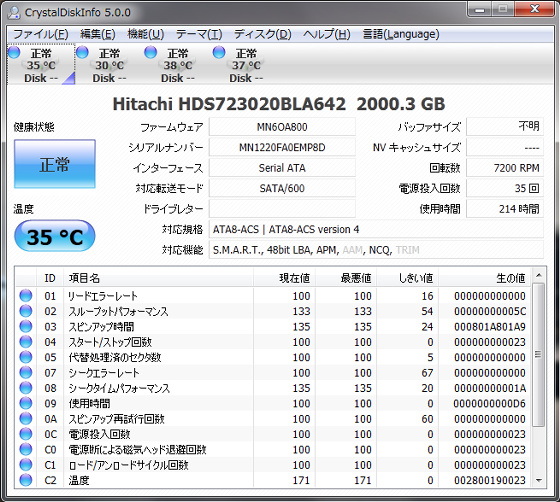Click the serial number field MN1220FA0EMP8D
This screenshot has width=560, height=502.
point(282,147)
